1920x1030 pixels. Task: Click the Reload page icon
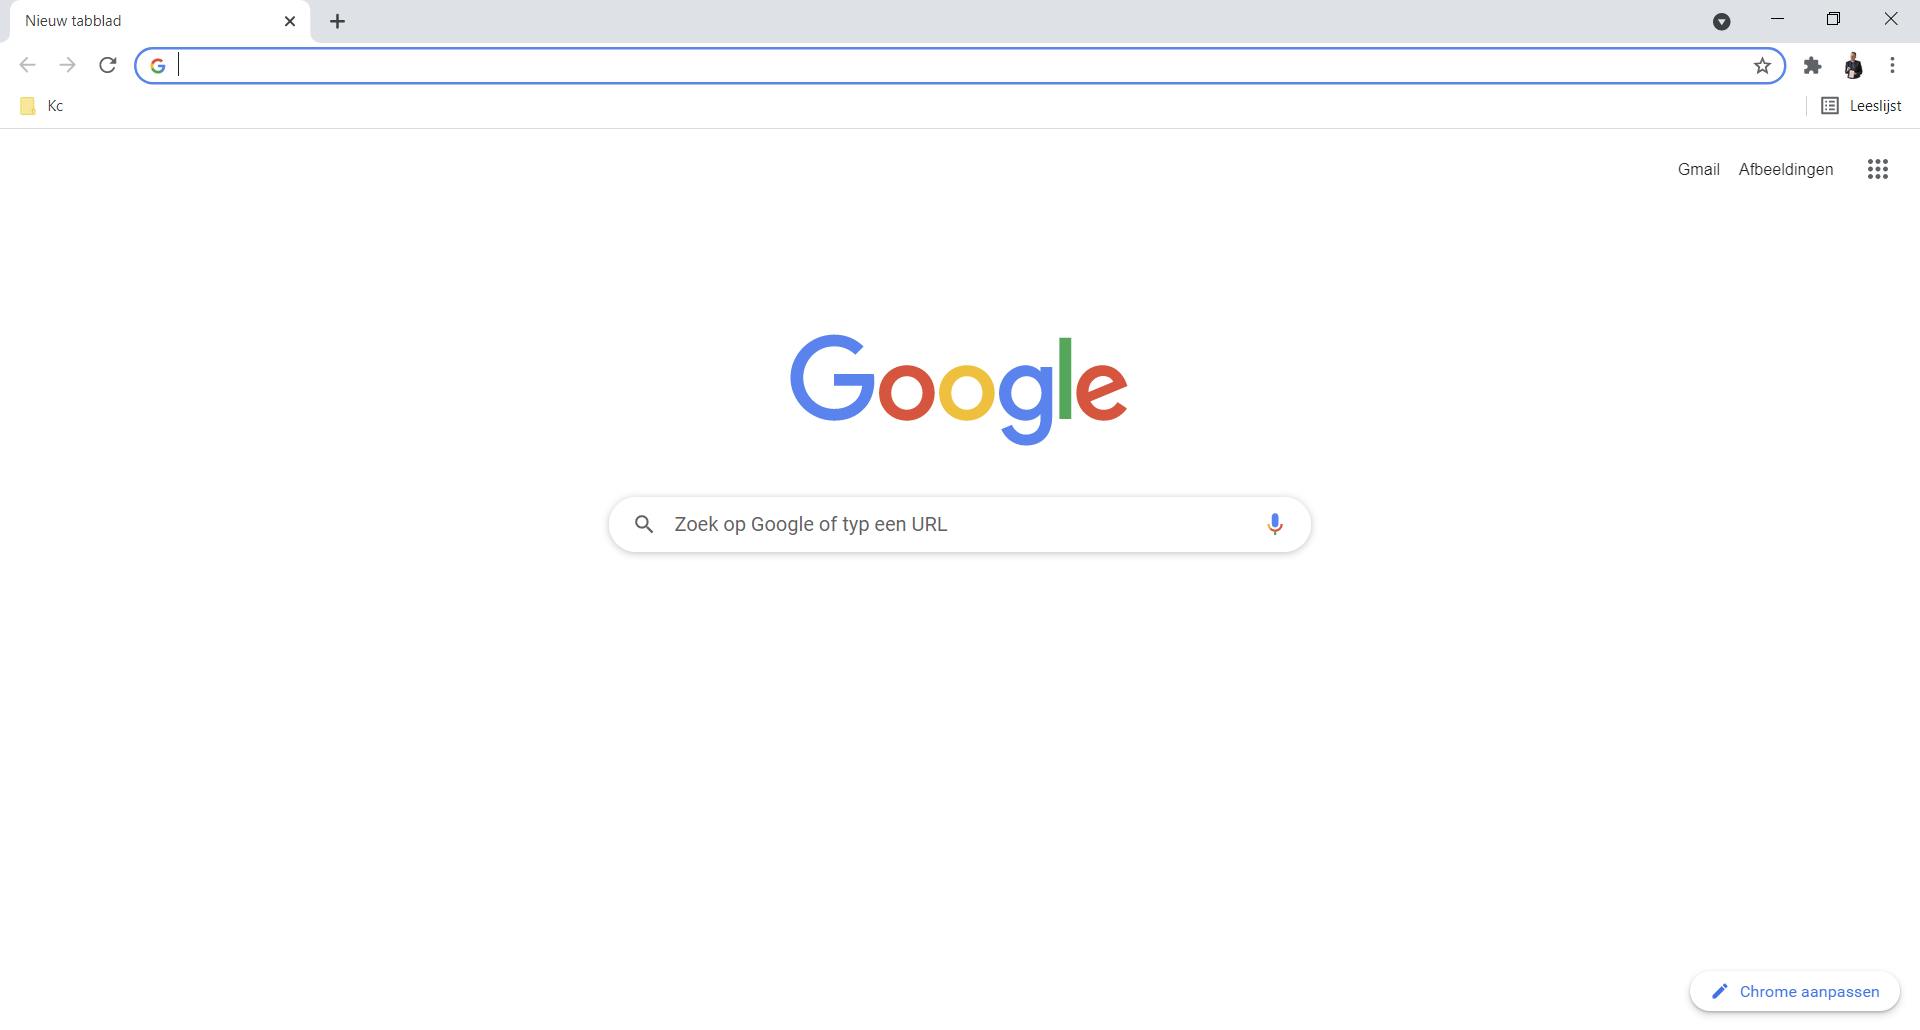pos(107,66)
